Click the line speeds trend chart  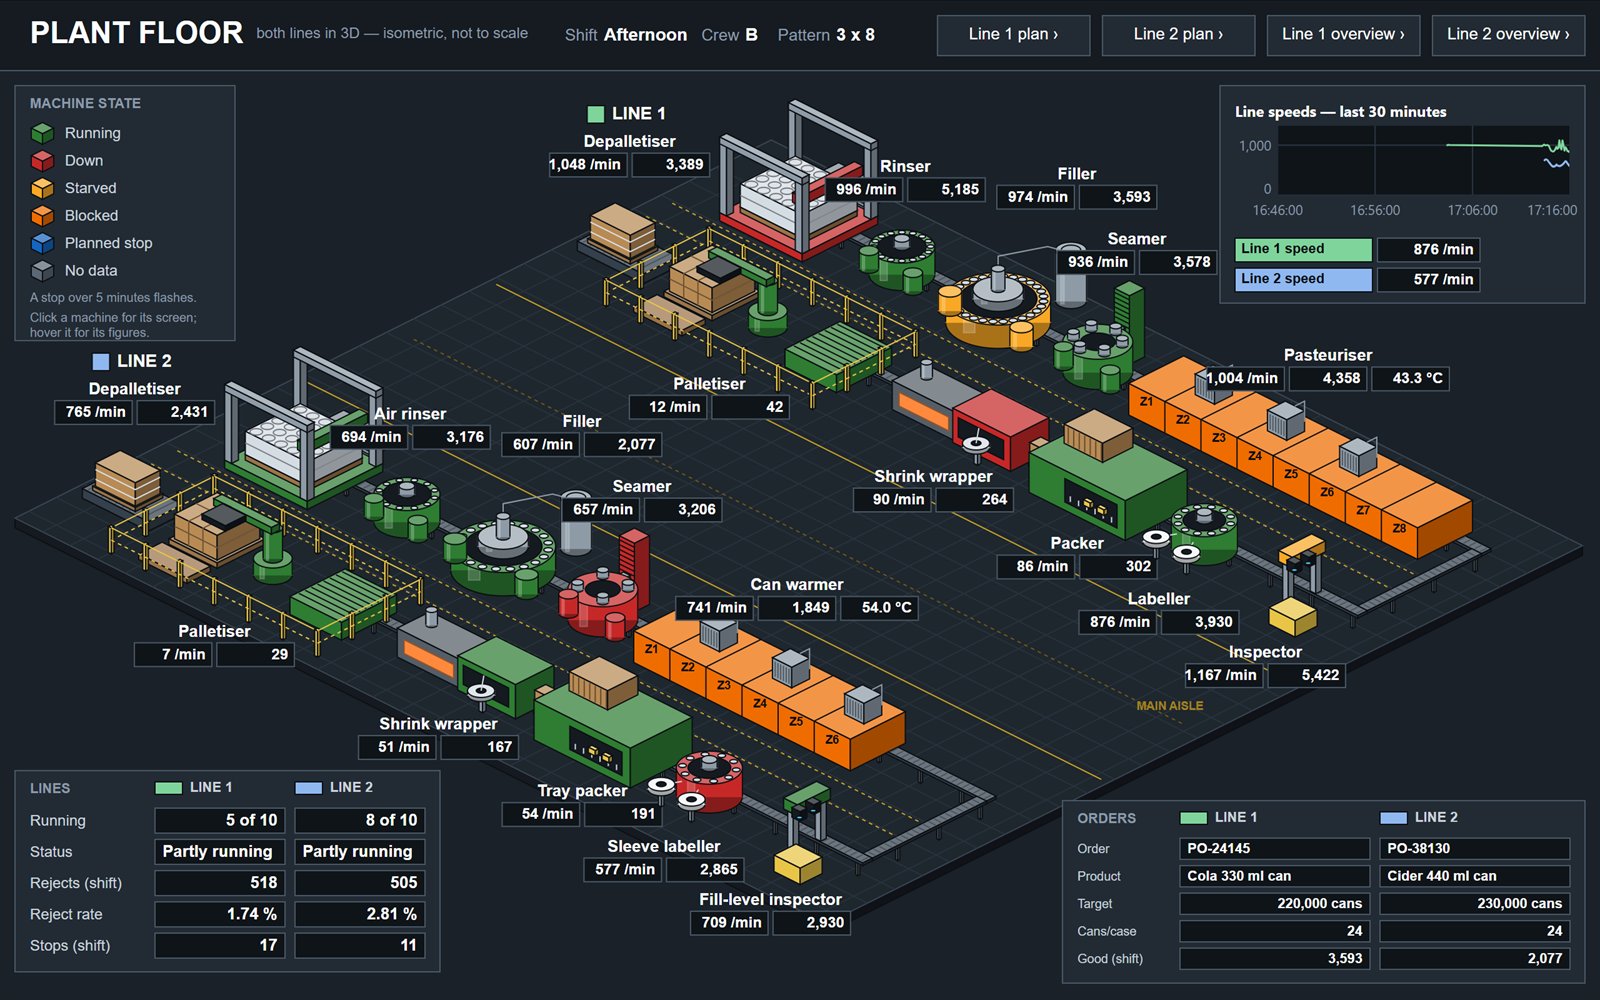(x=1423, y=160)
